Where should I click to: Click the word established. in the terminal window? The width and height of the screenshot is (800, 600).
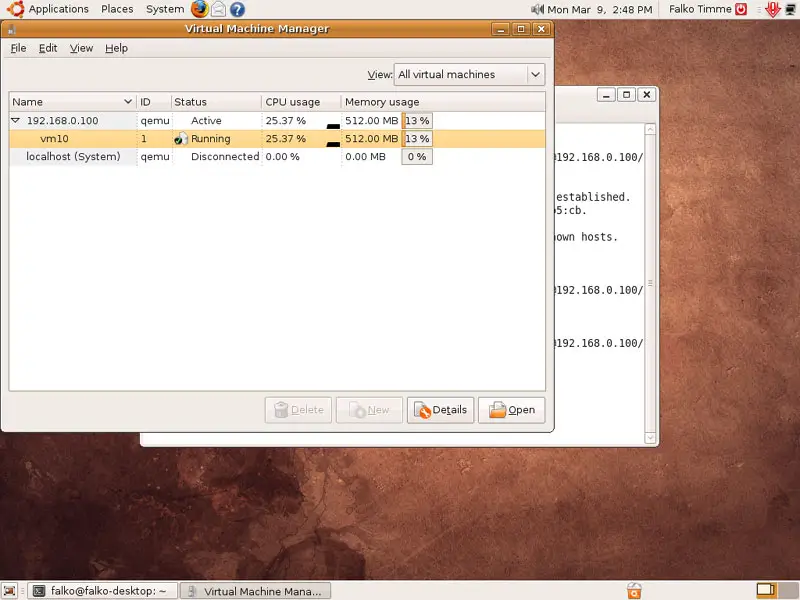[593, 197]
